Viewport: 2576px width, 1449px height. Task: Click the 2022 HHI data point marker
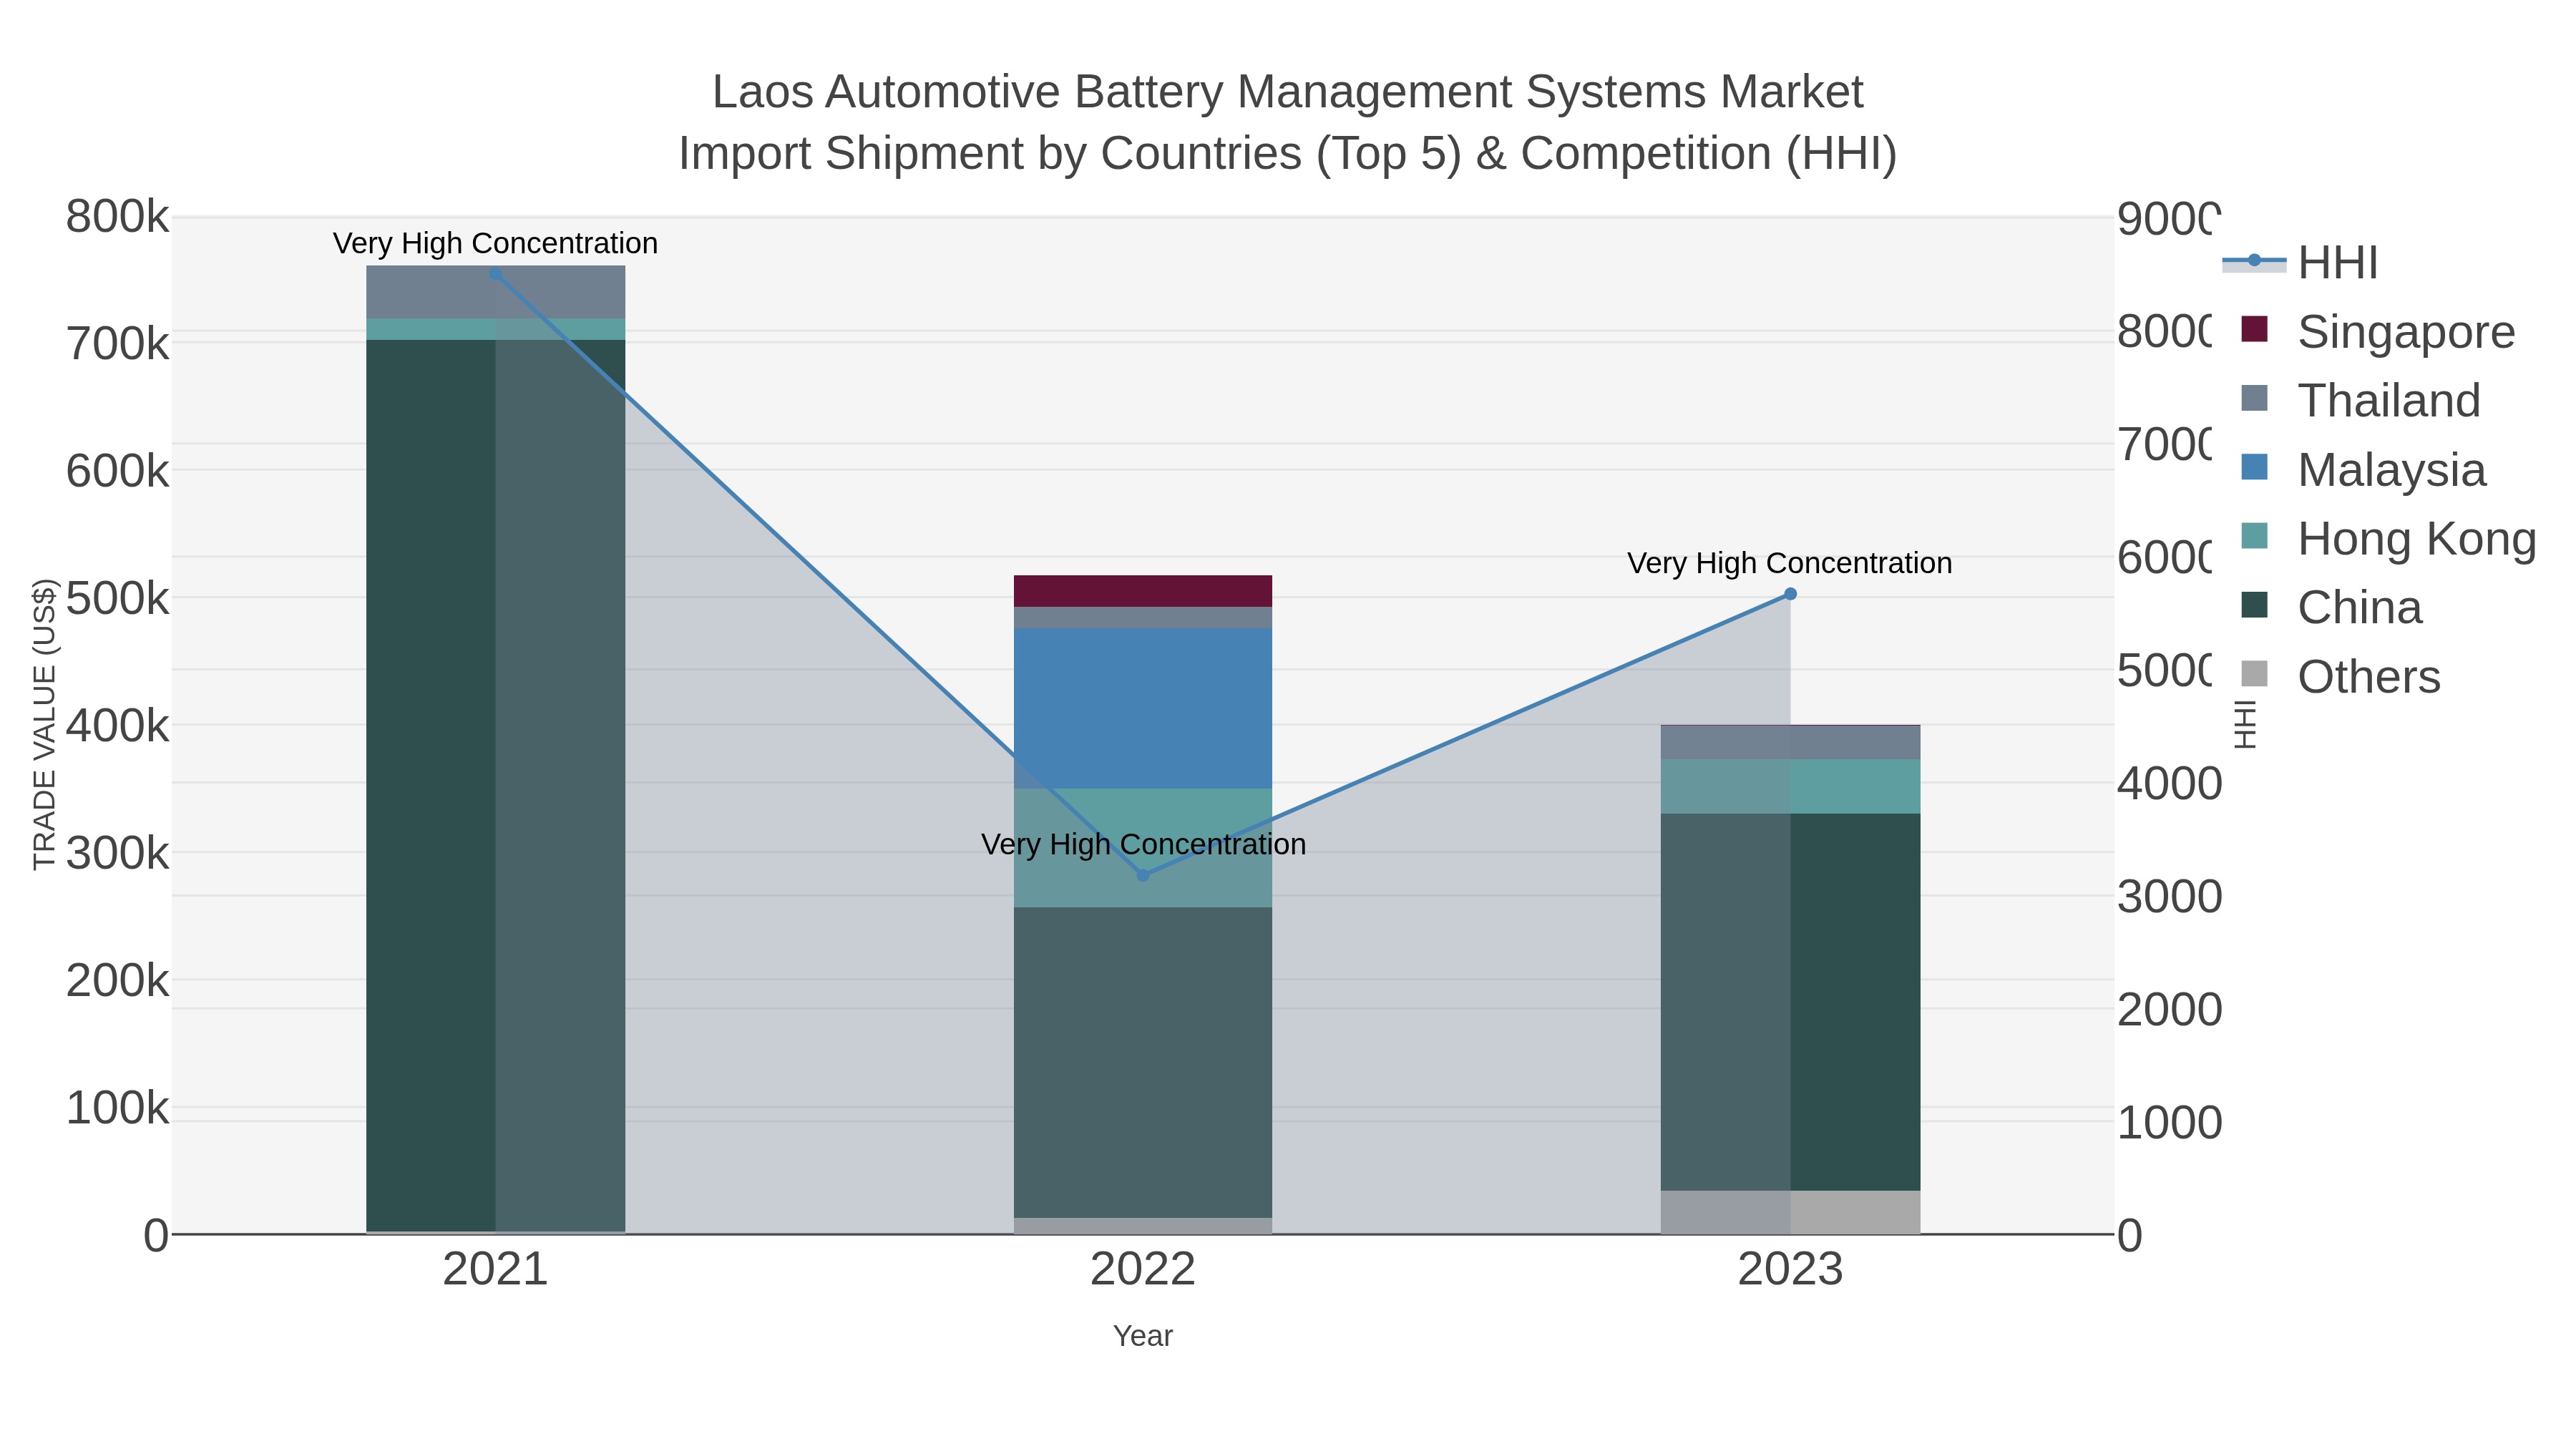click(x=1143, y=875)
